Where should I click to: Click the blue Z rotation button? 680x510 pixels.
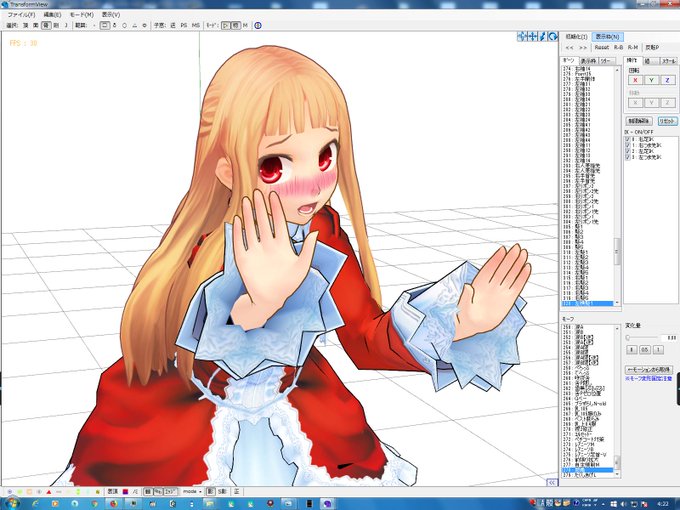click(x=667, y=80)
